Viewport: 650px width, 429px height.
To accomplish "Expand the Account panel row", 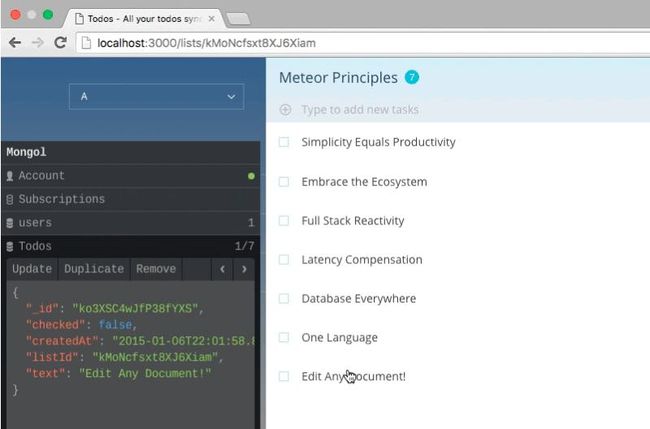I will pyautogui.click(x=131, y=176).
